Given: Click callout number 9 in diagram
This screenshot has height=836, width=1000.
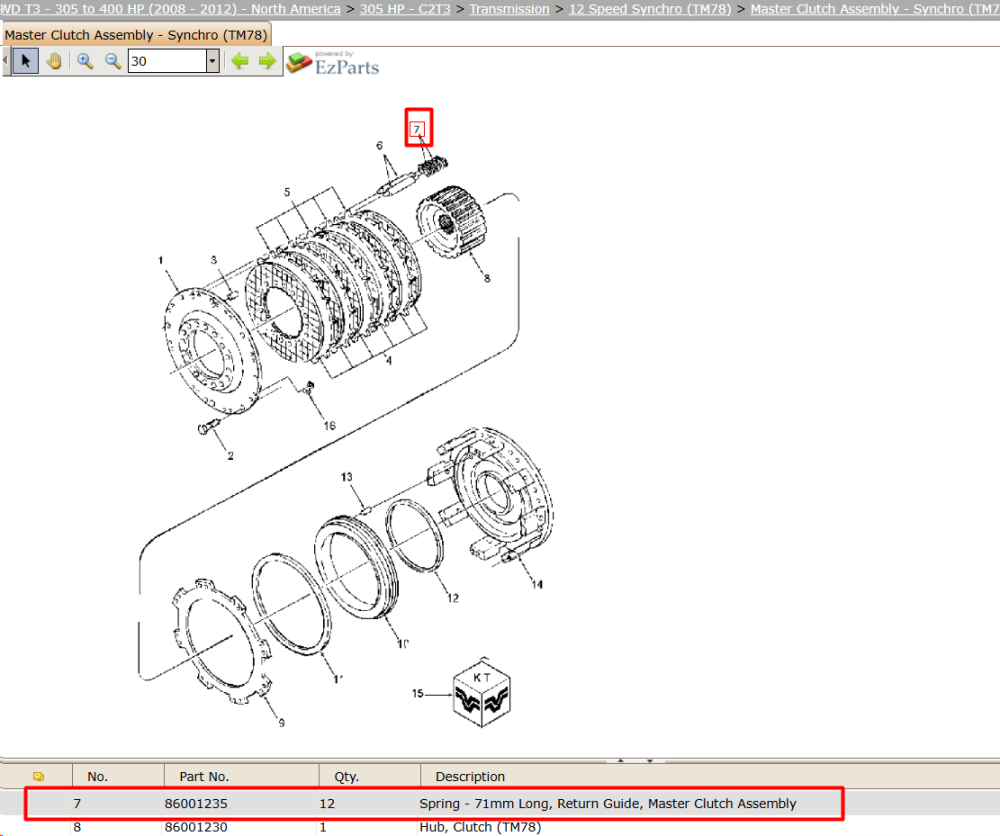Looking at the screenshot, I should click(x=281, y=722).
